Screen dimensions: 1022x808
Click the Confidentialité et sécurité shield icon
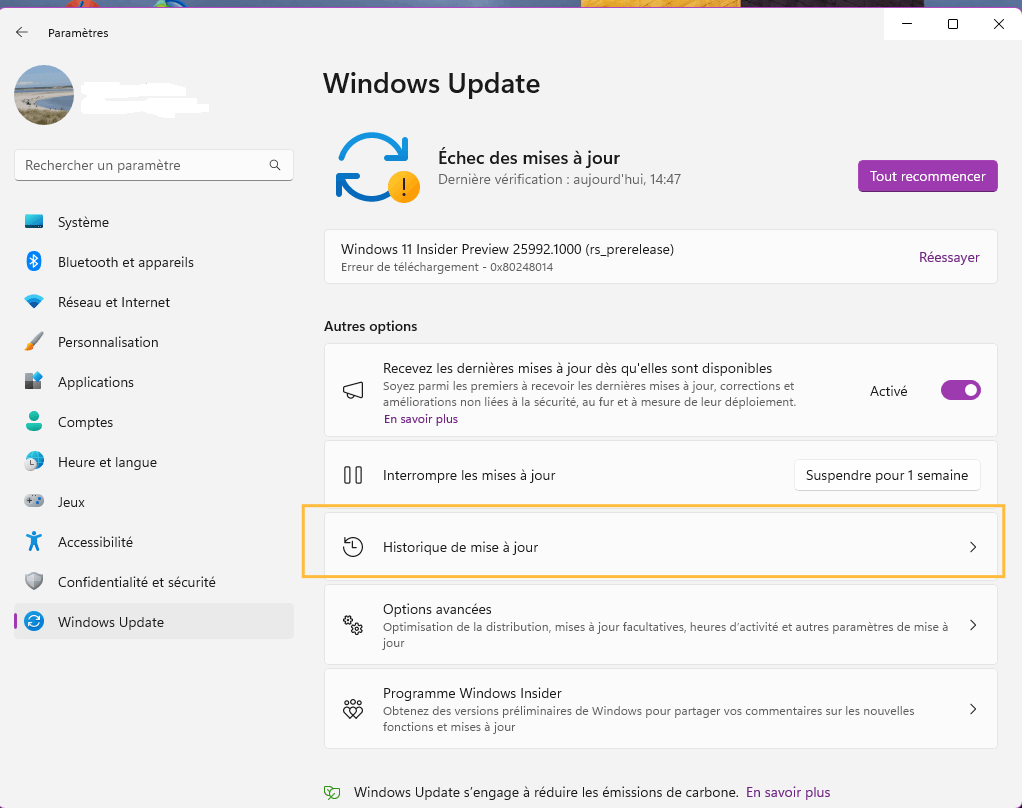[x=34, y=581]
